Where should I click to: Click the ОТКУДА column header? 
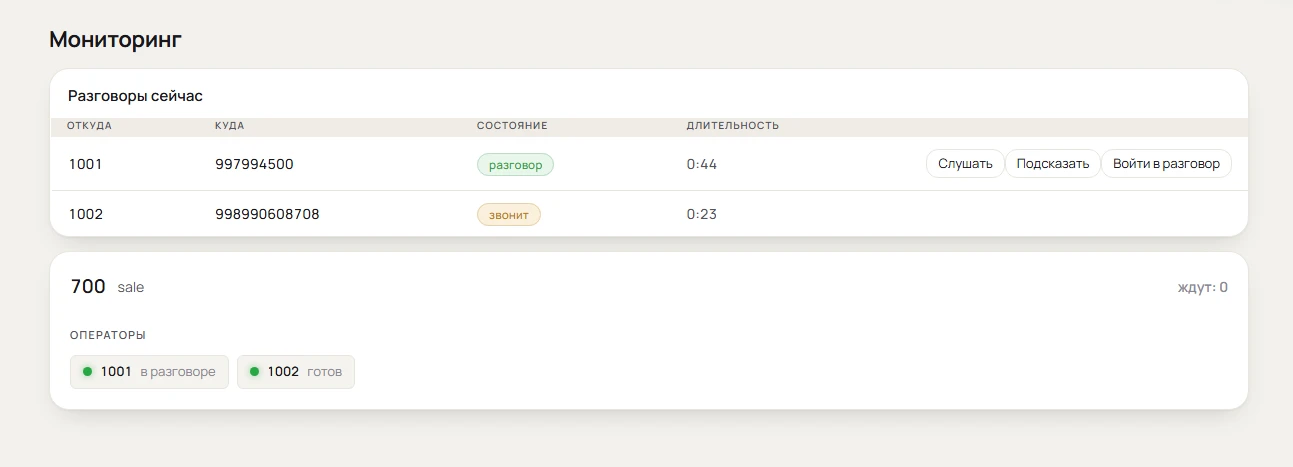click(x=90, y=126)
